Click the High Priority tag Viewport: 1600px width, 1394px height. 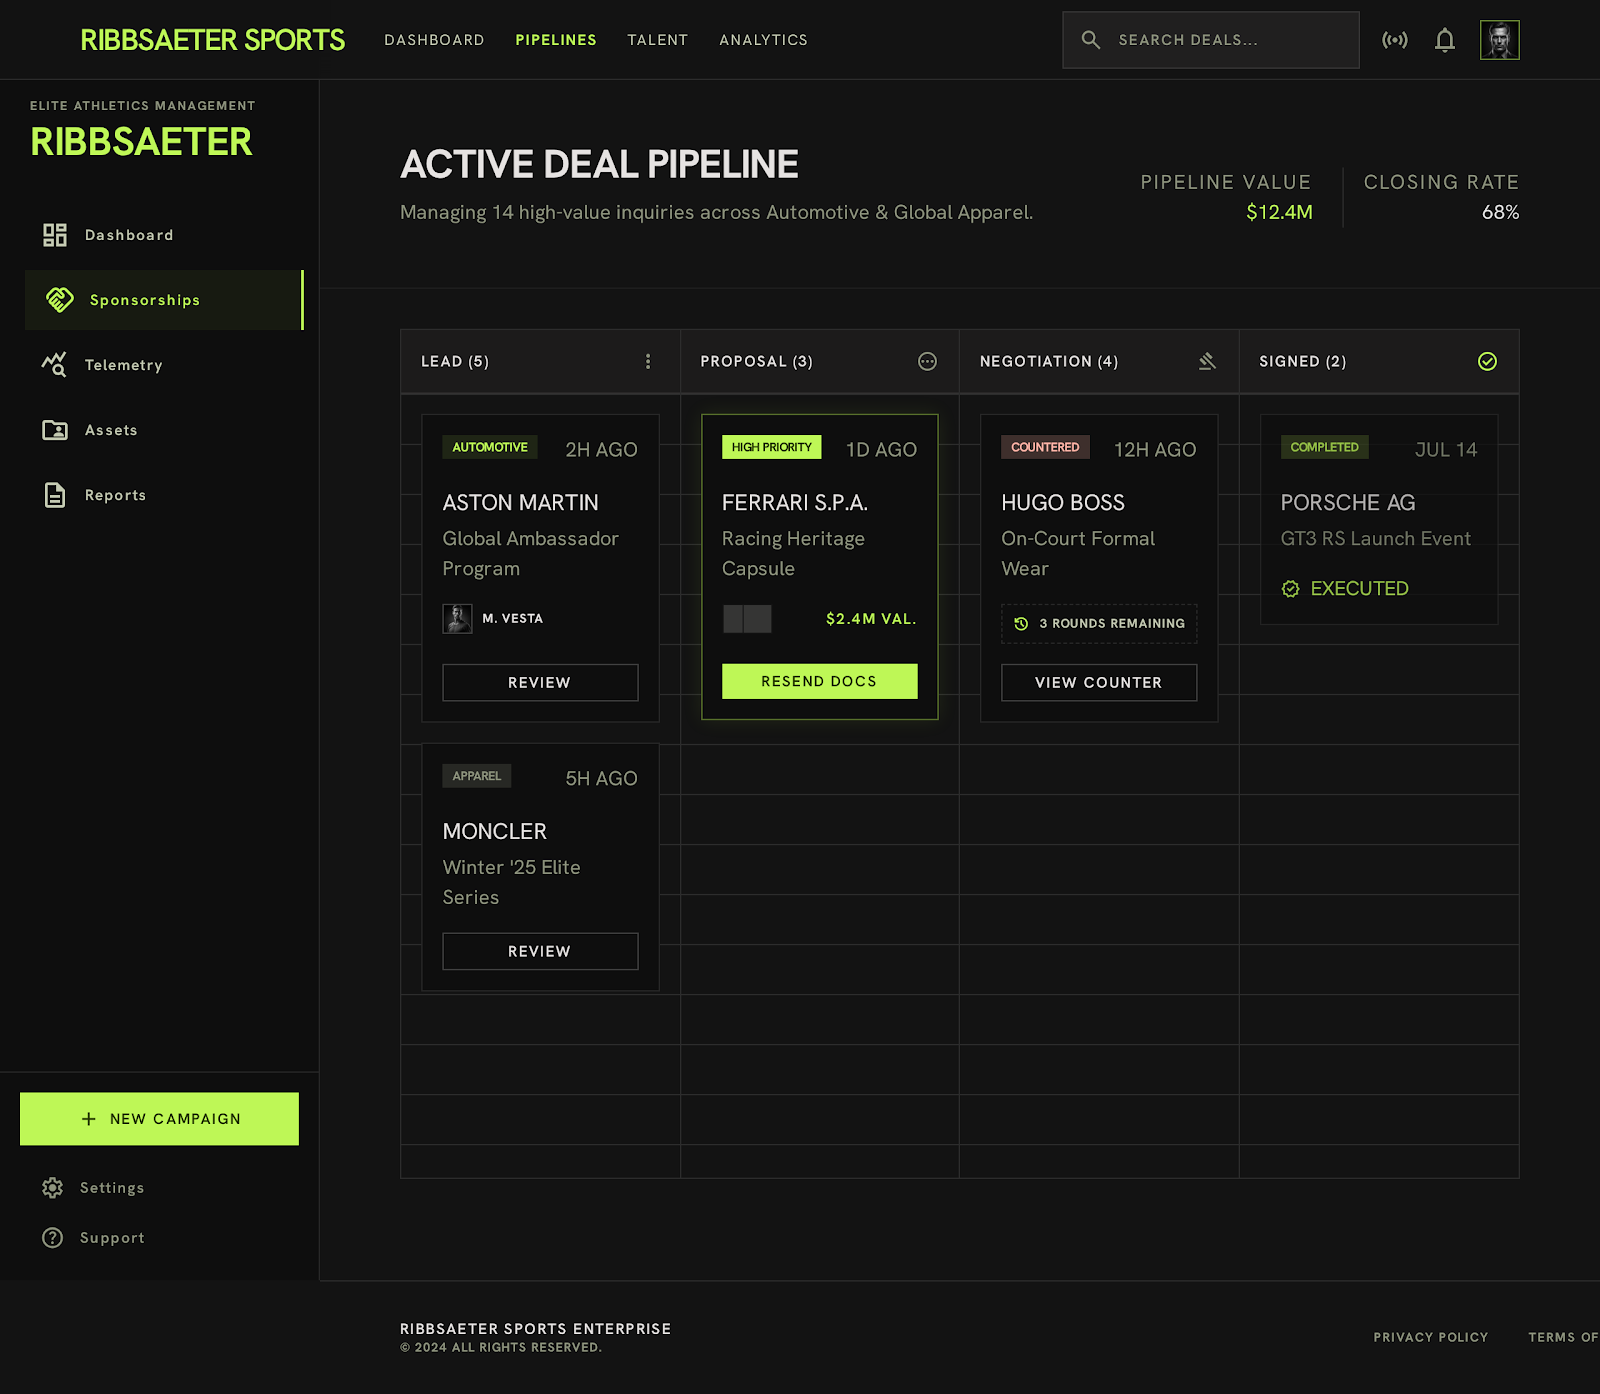click(x=772, y=447)
